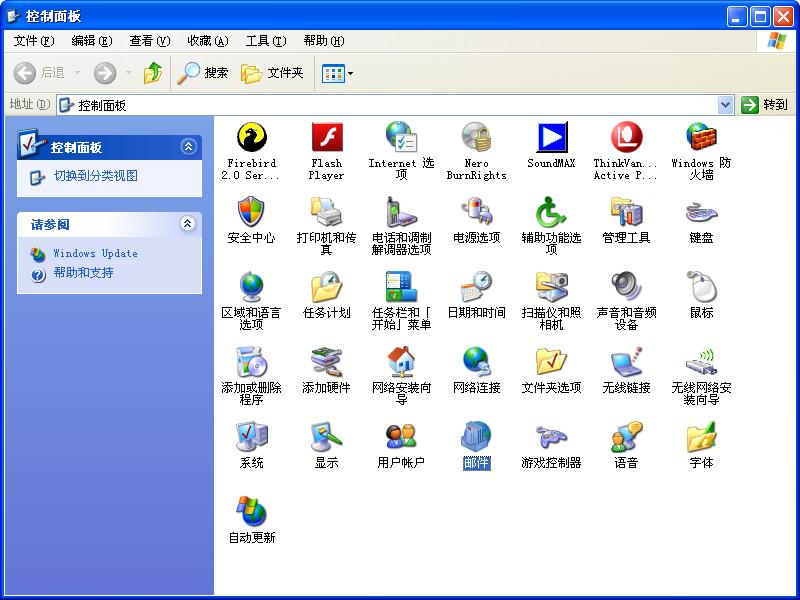Screen dimensions: 800x600
Task: Open the 编辑(E) menu
Action: click(x=92, y=41)
